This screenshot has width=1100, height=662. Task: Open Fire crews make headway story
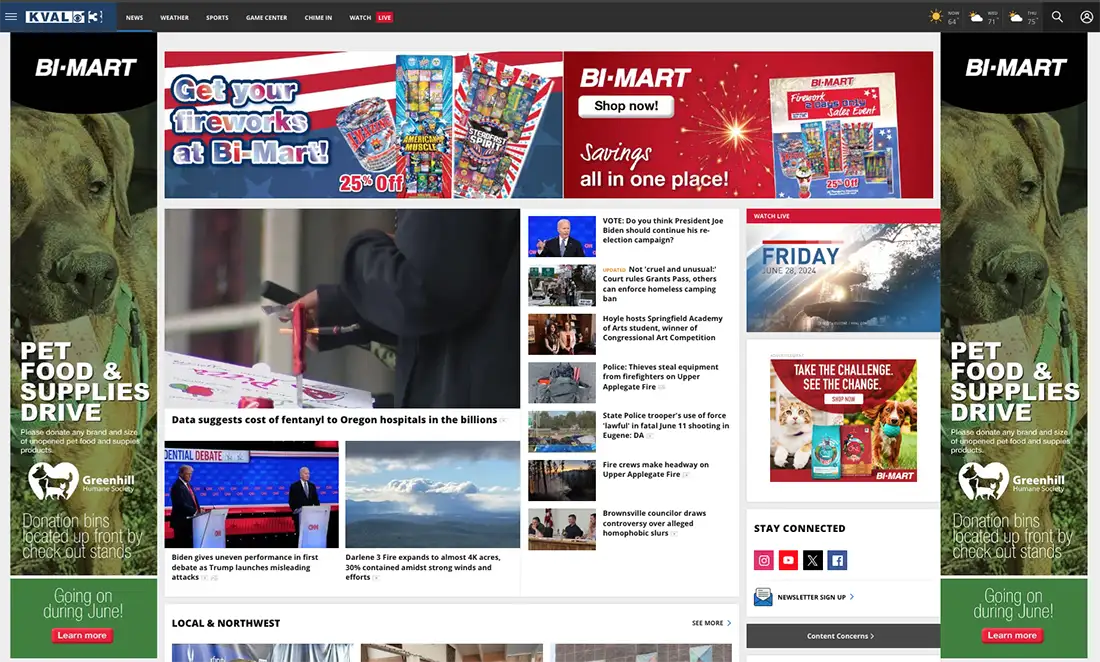tap(655, 469)
